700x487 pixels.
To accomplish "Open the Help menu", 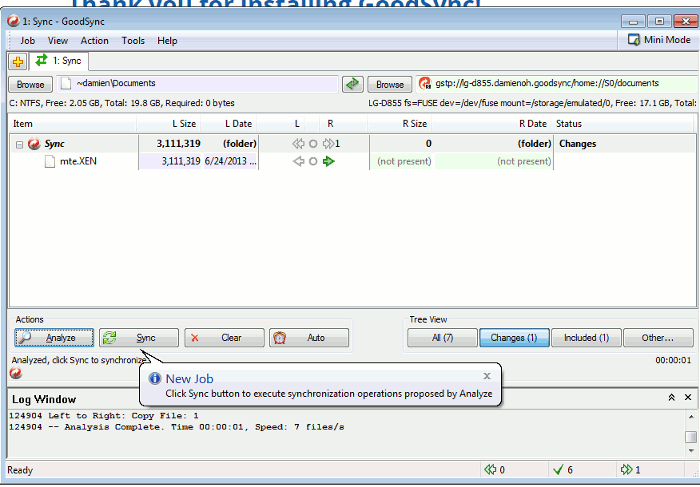I will point(167,41).
